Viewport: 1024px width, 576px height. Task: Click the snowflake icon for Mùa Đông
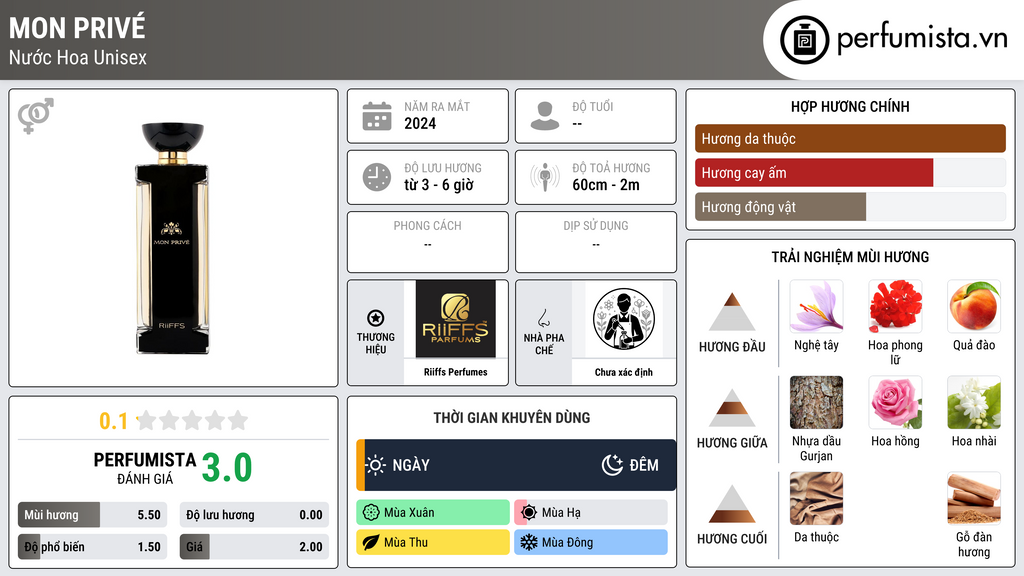coord(529,542)
